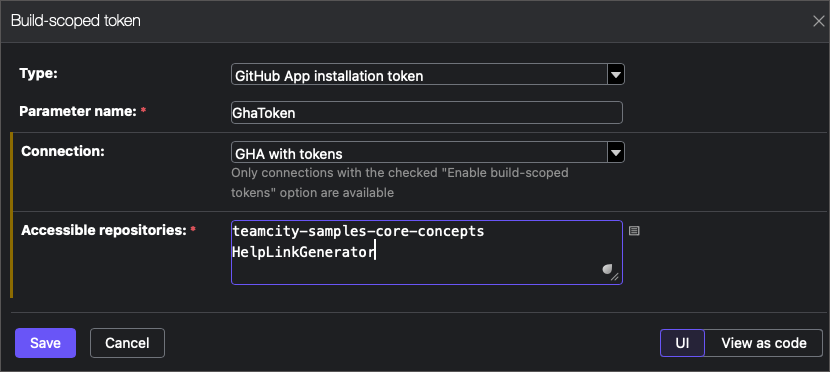The height and width of the screenshot is (372, 830).
Task: Click the textarea corner resize handle
Action: click(615, 277)
